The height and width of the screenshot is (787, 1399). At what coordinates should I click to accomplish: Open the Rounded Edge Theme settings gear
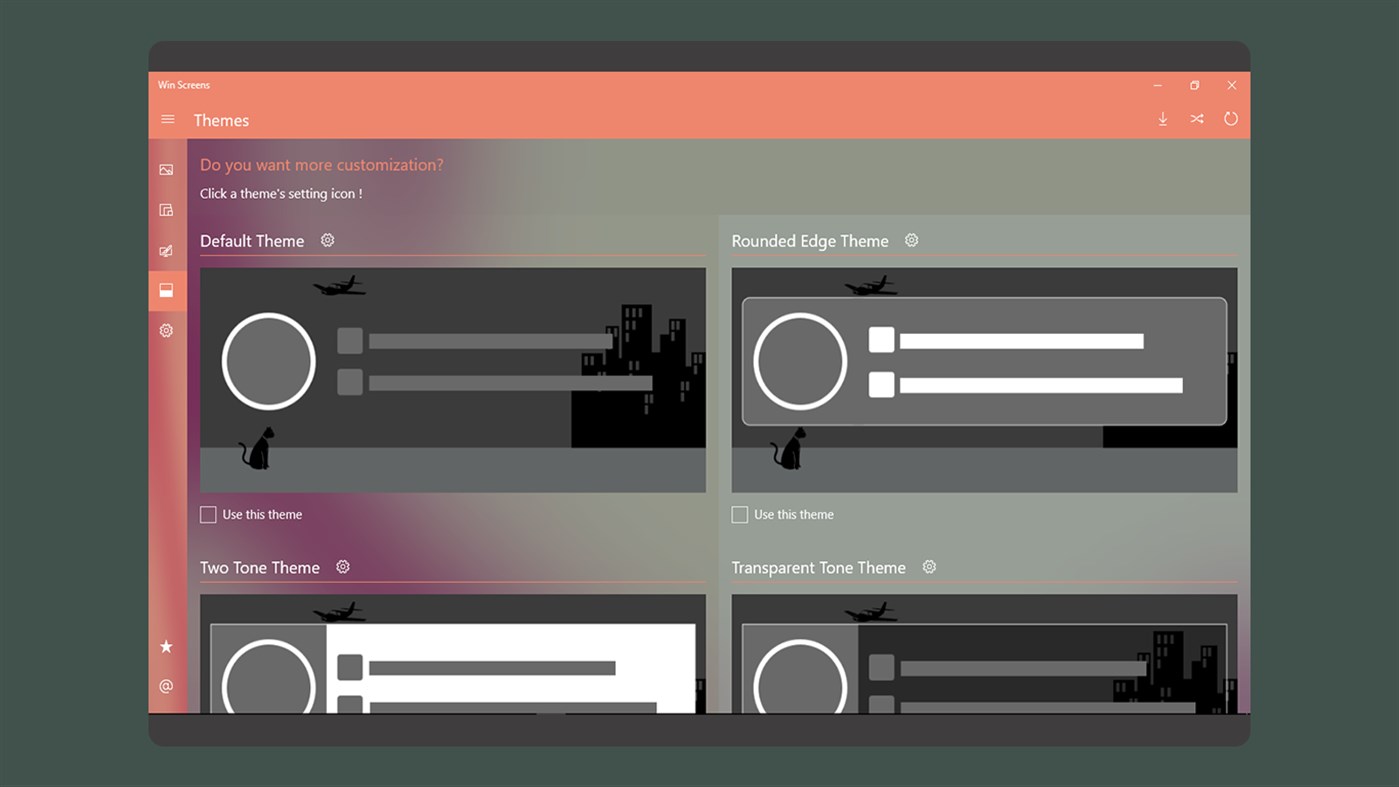pos(911,239)
